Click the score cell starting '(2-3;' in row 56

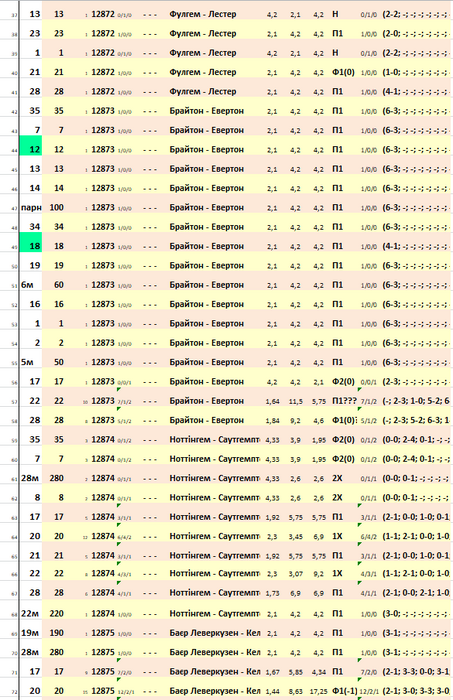click(416, 382)
